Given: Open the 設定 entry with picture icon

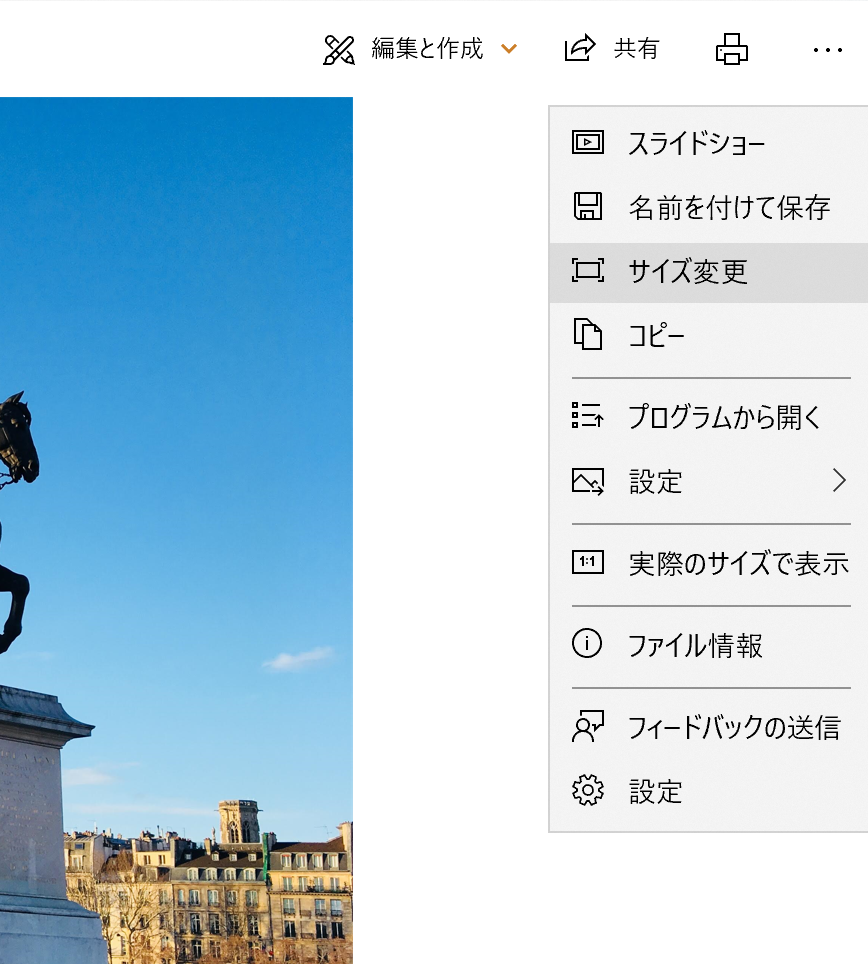Looking at the screenshot, I should click(656, 482).
